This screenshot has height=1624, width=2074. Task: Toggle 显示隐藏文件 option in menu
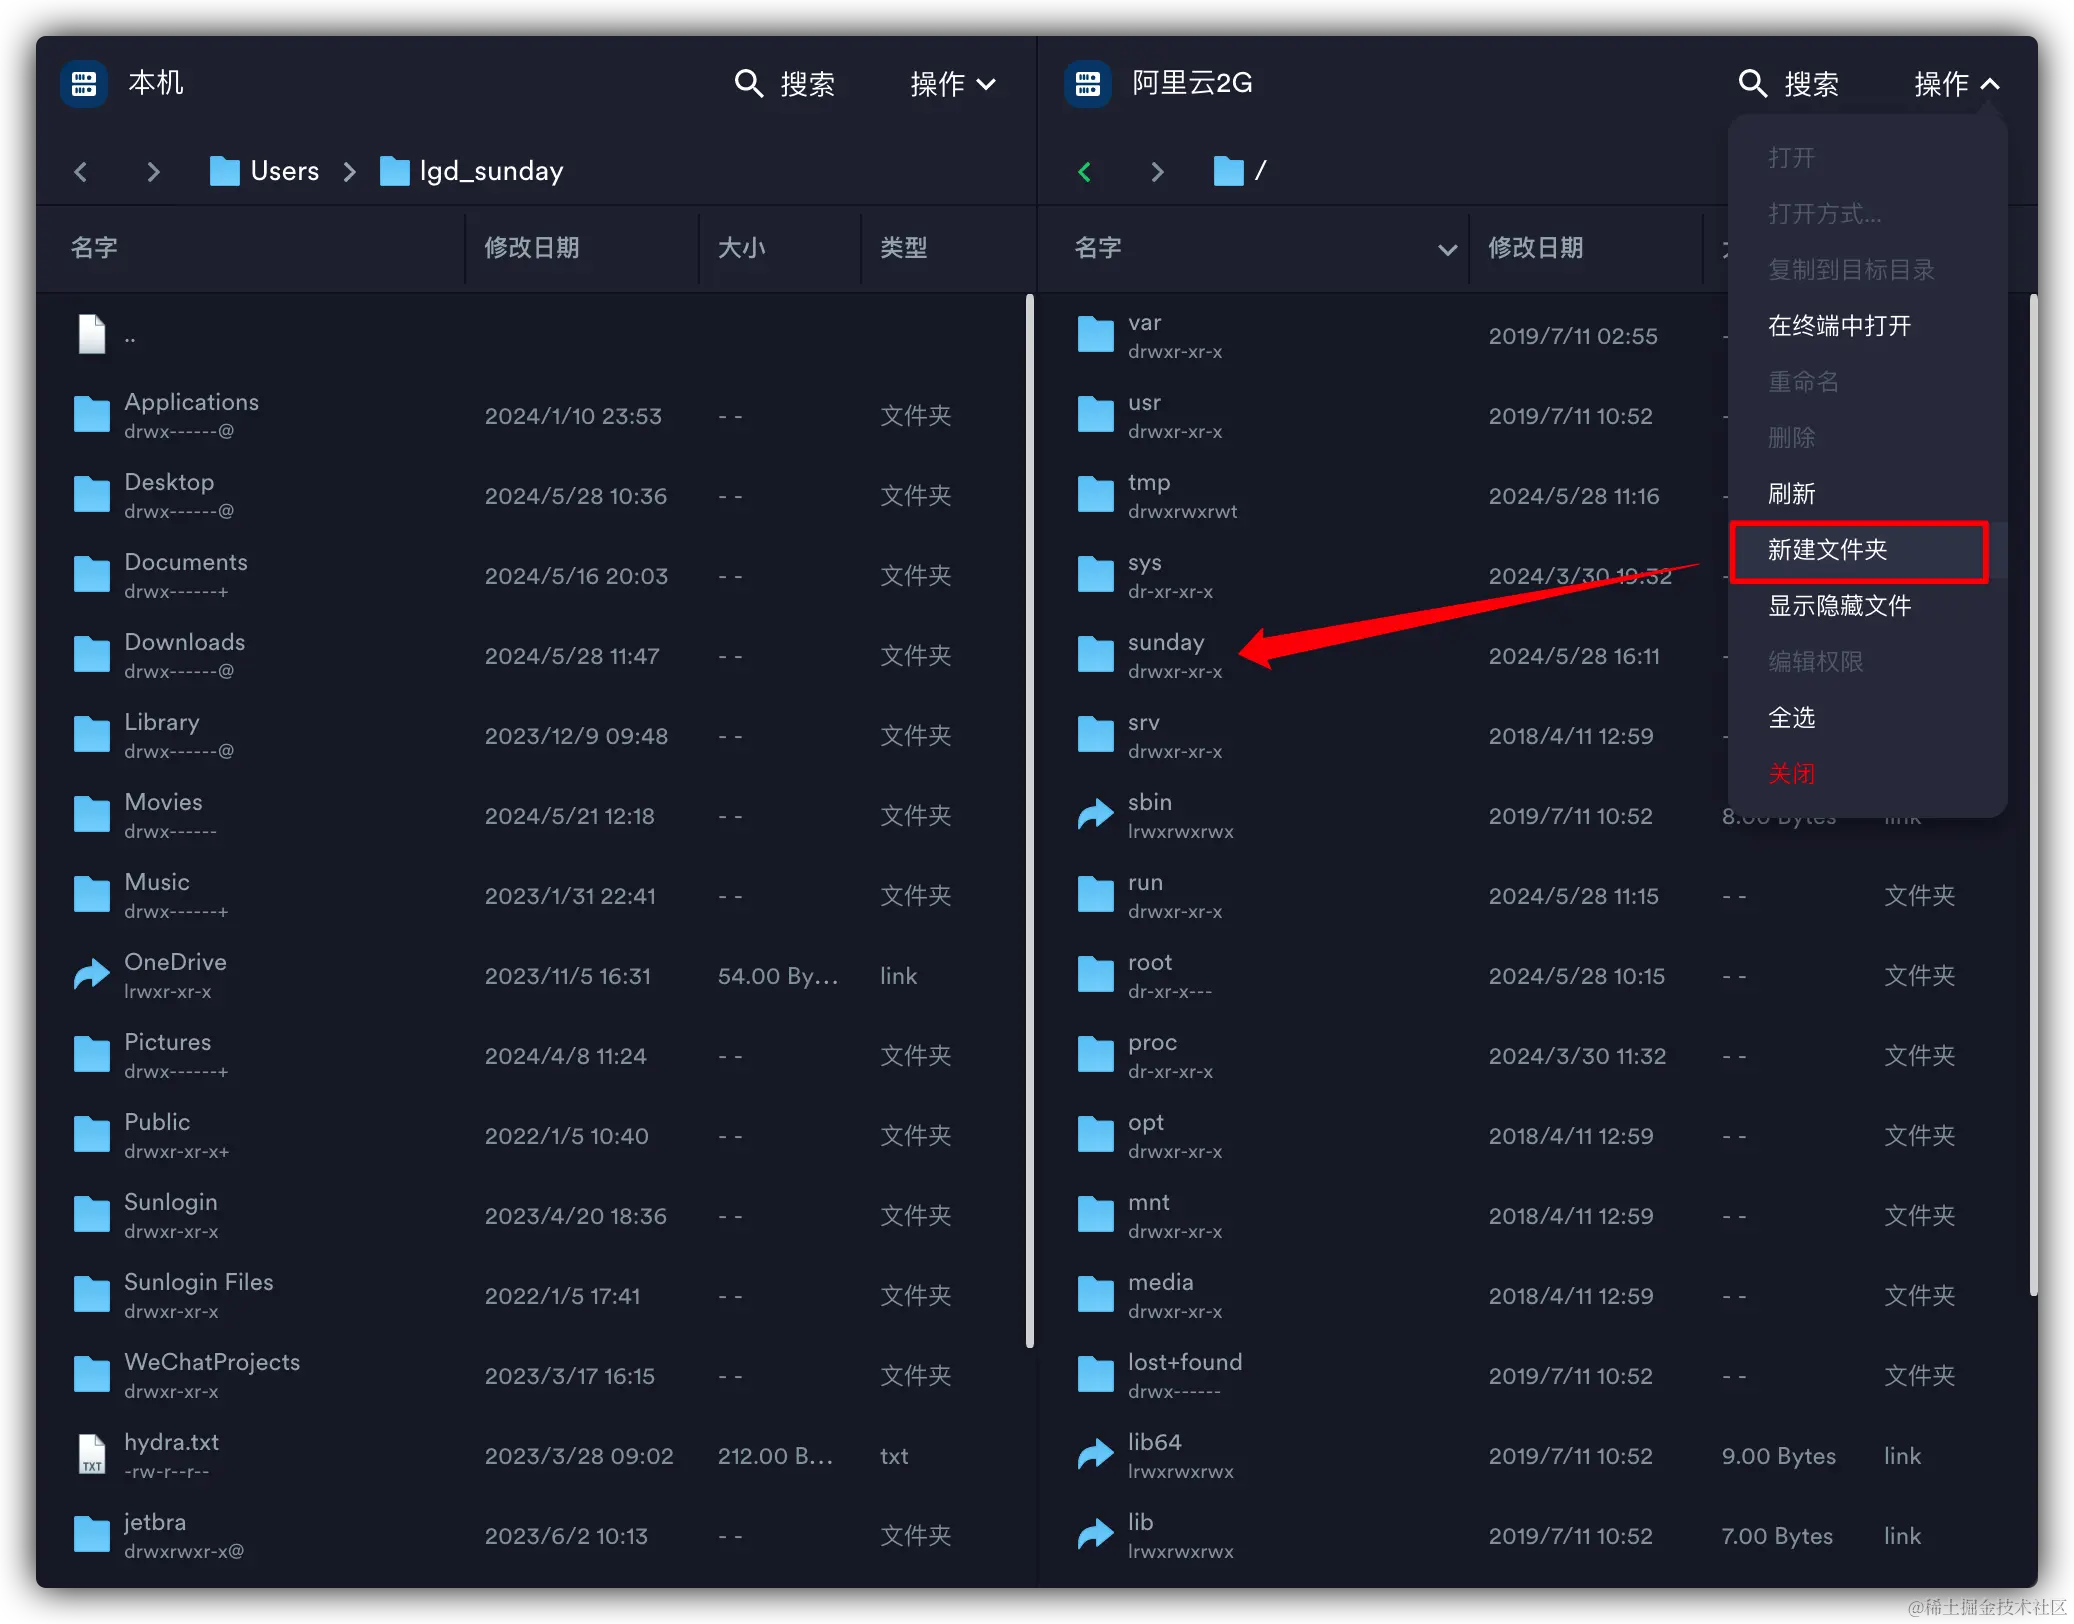coord(1839,606)
